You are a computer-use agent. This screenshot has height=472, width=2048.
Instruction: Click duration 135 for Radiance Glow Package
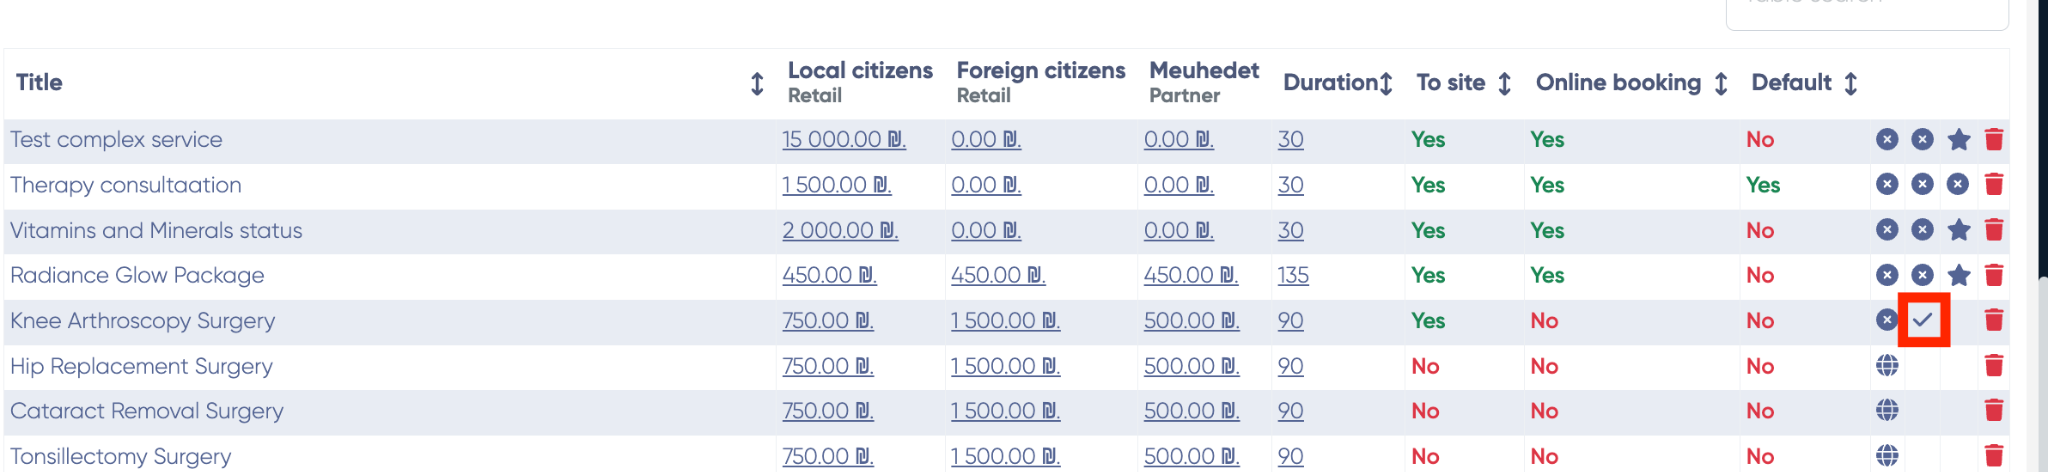tap(1292, 275)
